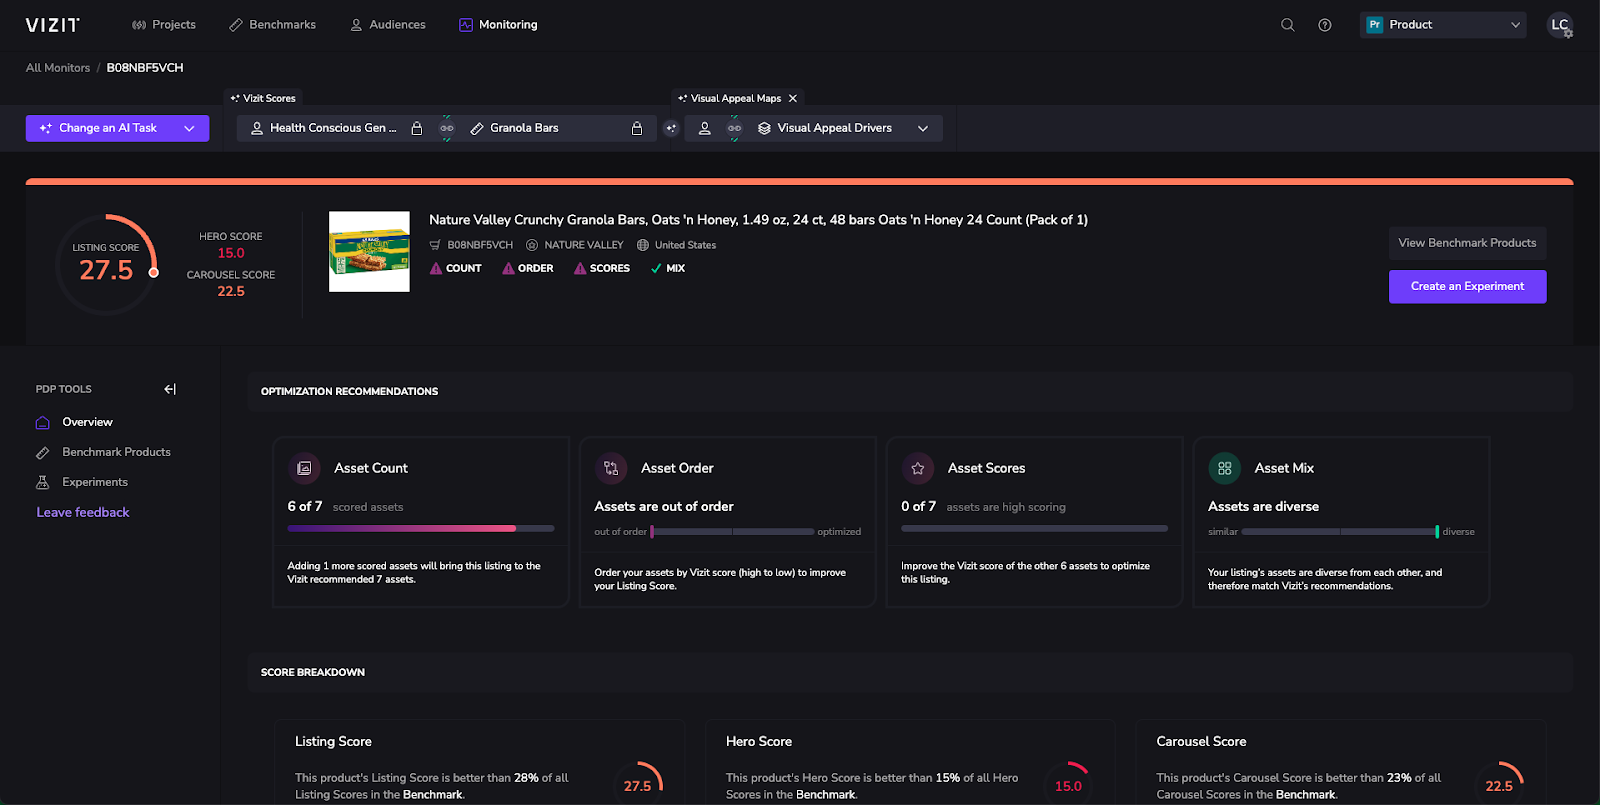This screenshot has width=1600, height=805.
Task: Open the Projects menu item
Action: click(x=164, y=25)
